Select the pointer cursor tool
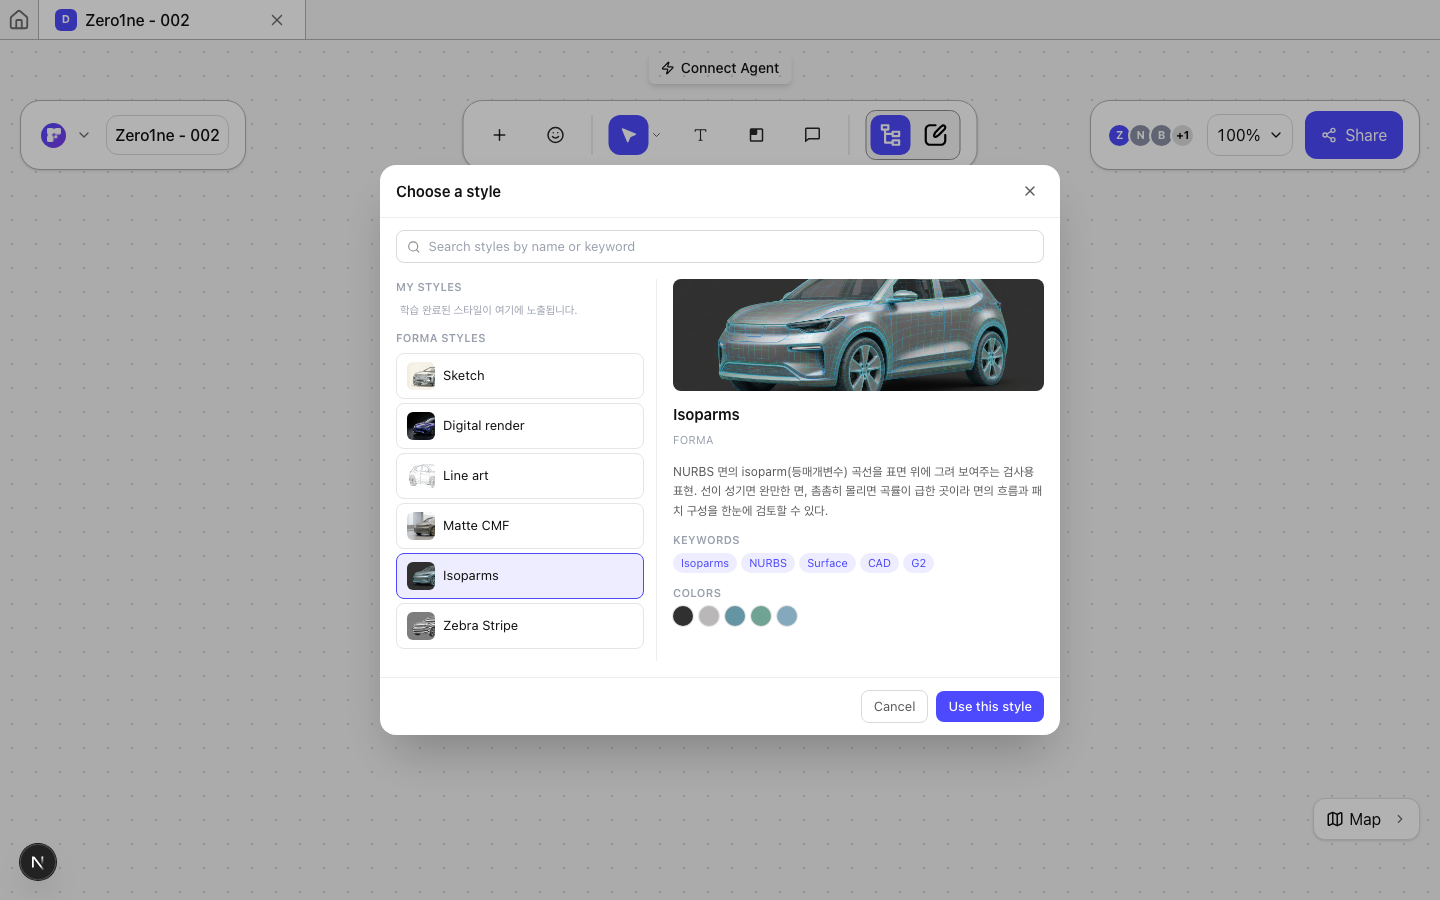The image size is (1440, 900). click(x=628, y=135)
